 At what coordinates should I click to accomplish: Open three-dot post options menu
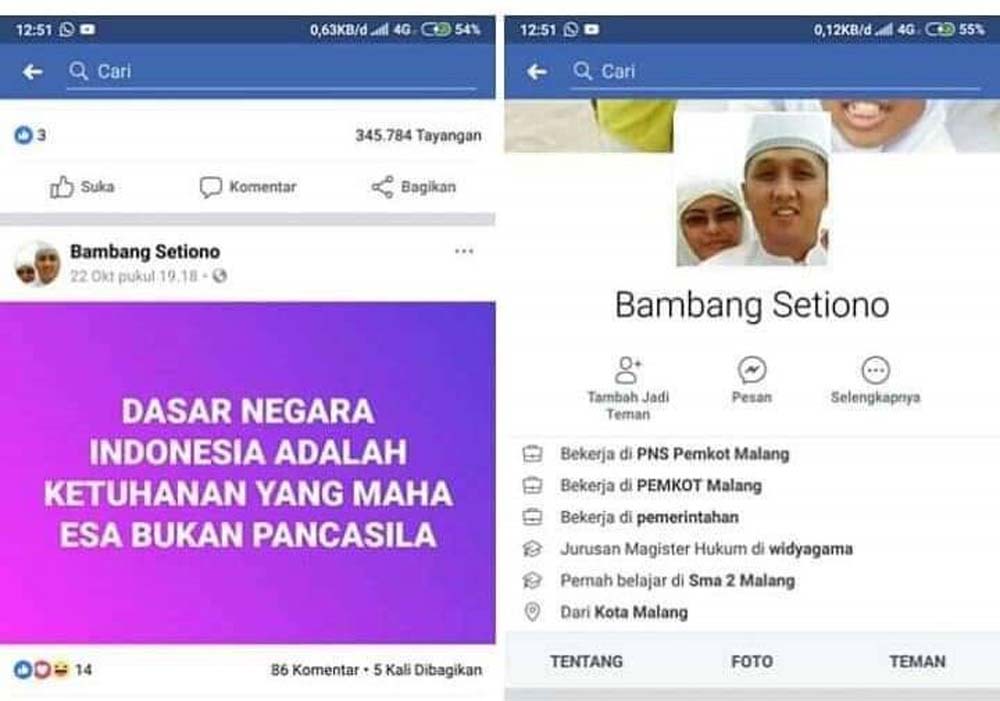[464, 251]
